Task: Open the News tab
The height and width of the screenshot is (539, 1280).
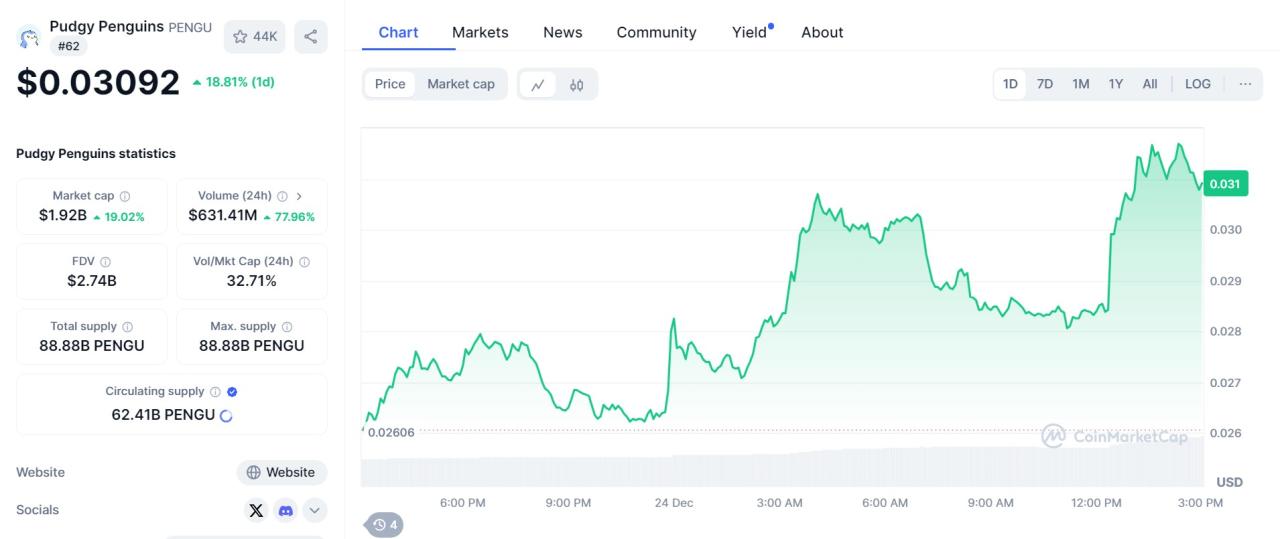Action: pyautogui.click(x=563, y=32)
